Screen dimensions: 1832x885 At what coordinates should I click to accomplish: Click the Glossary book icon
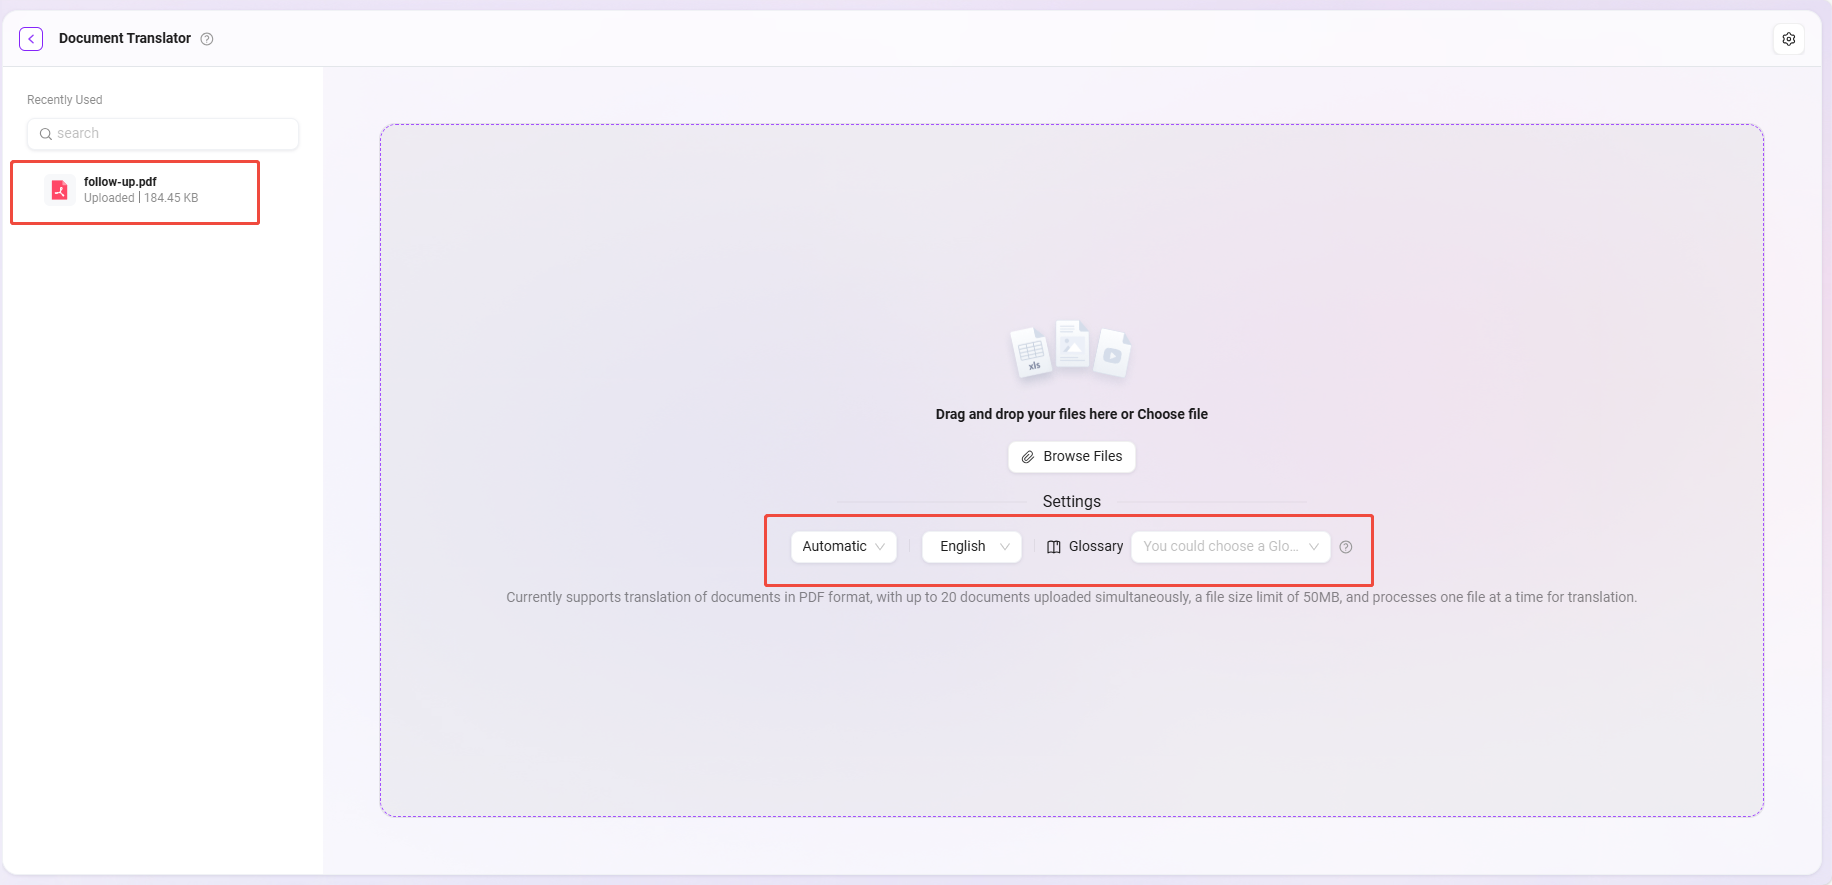coord(1053,547)
